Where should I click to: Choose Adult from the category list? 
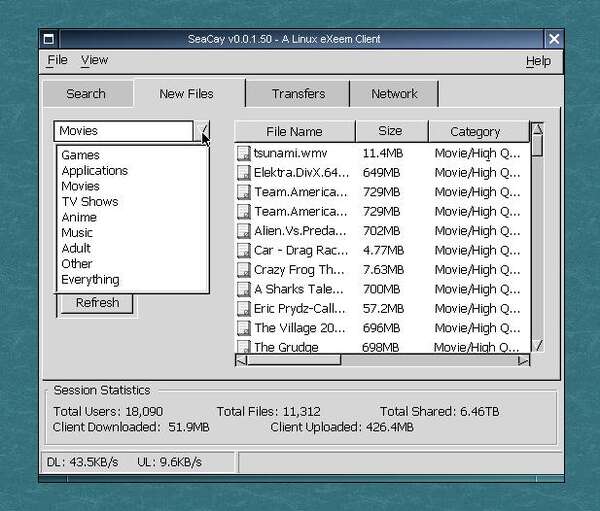point(76,248)
